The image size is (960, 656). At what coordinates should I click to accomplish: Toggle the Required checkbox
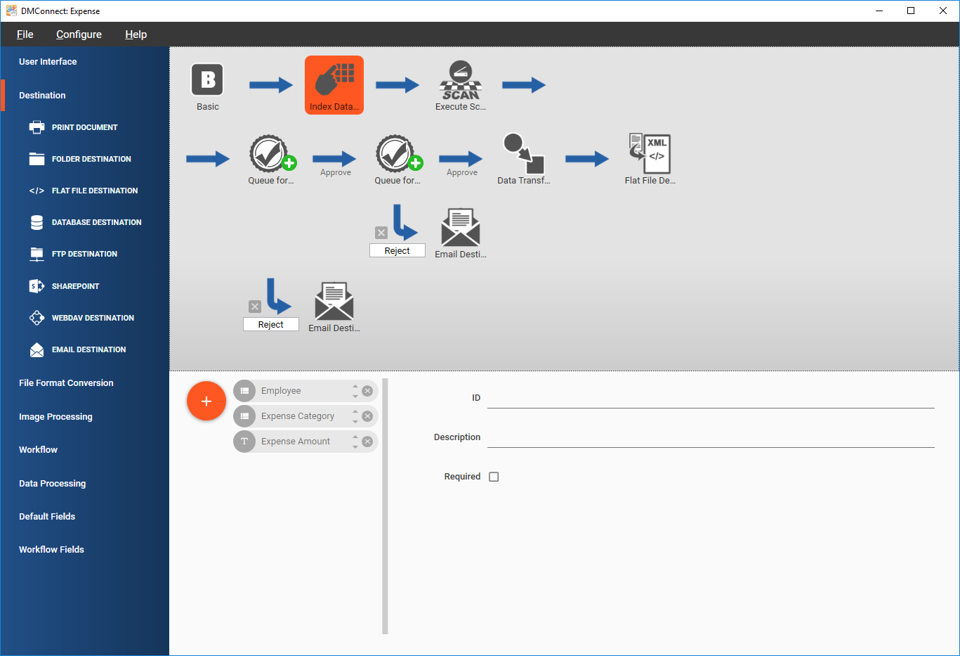pyautogui.click(x=494, y=477)
